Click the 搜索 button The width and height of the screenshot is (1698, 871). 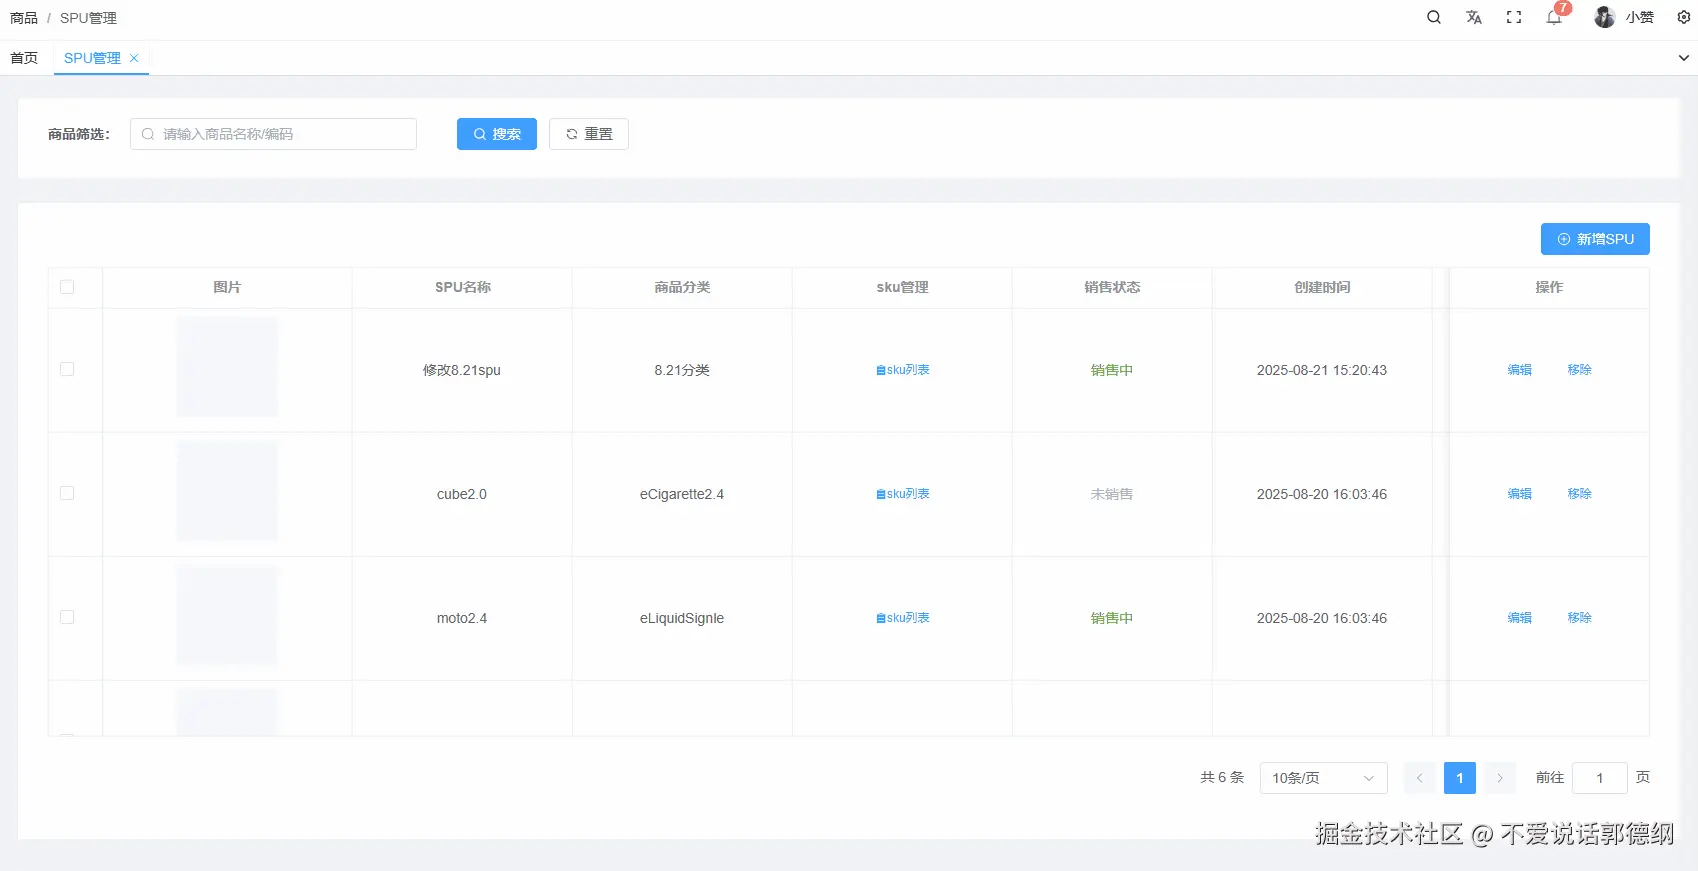coord(497,134)
